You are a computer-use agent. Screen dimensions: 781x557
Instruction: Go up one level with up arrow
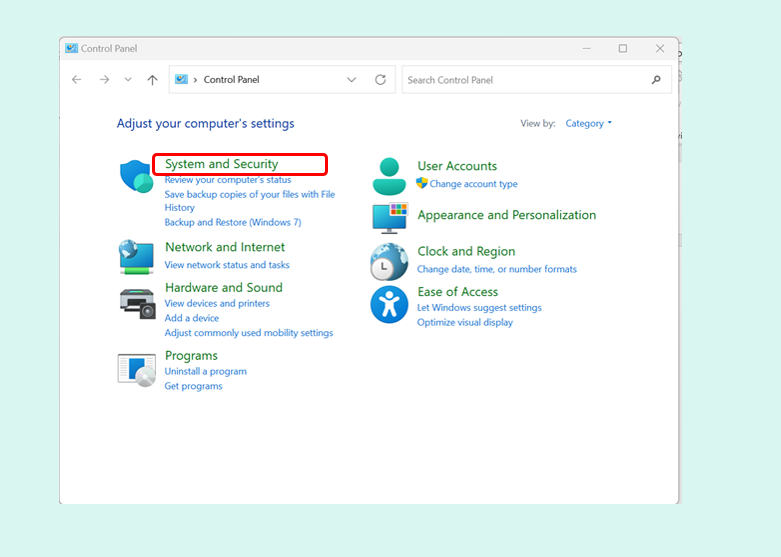[152, 80]
